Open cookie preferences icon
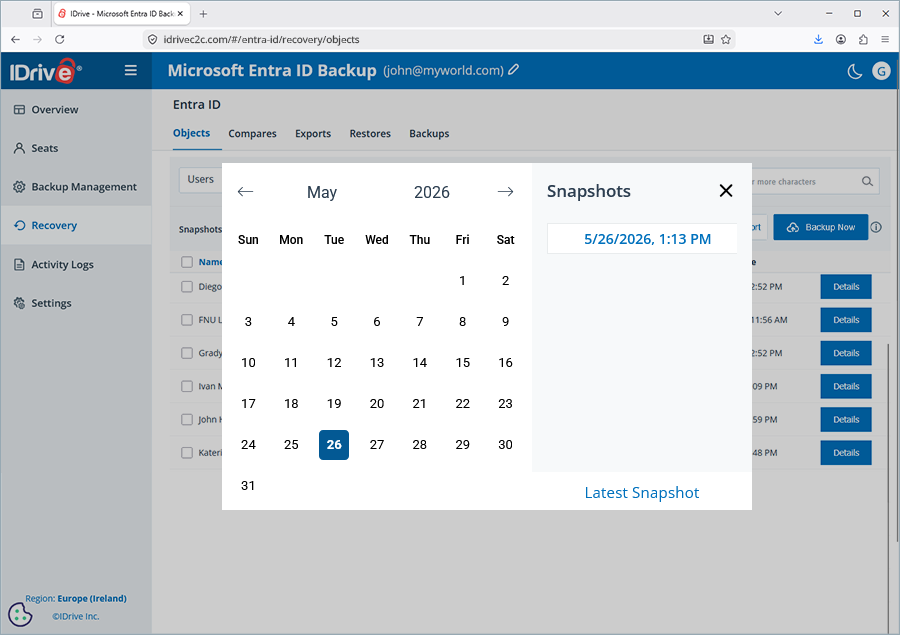The height and width of the screenshot is (635, 900). (x=20, y=615)
